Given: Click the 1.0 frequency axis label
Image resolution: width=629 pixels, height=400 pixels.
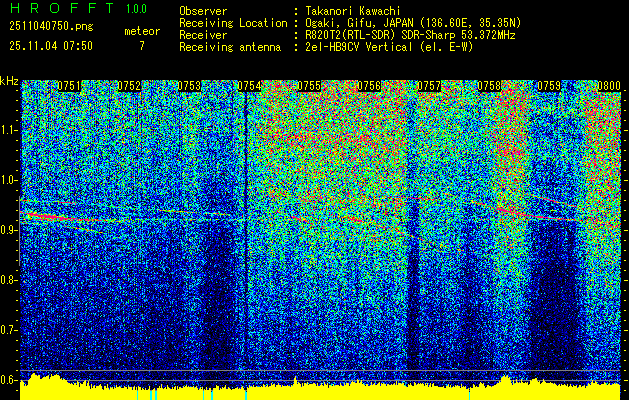Looking at the screenshot, I should (x=8, y=180).
